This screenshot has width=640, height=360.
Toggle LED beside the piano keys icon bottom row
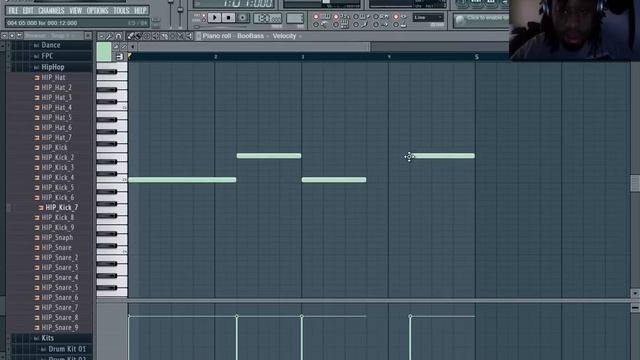coord(336,25)
